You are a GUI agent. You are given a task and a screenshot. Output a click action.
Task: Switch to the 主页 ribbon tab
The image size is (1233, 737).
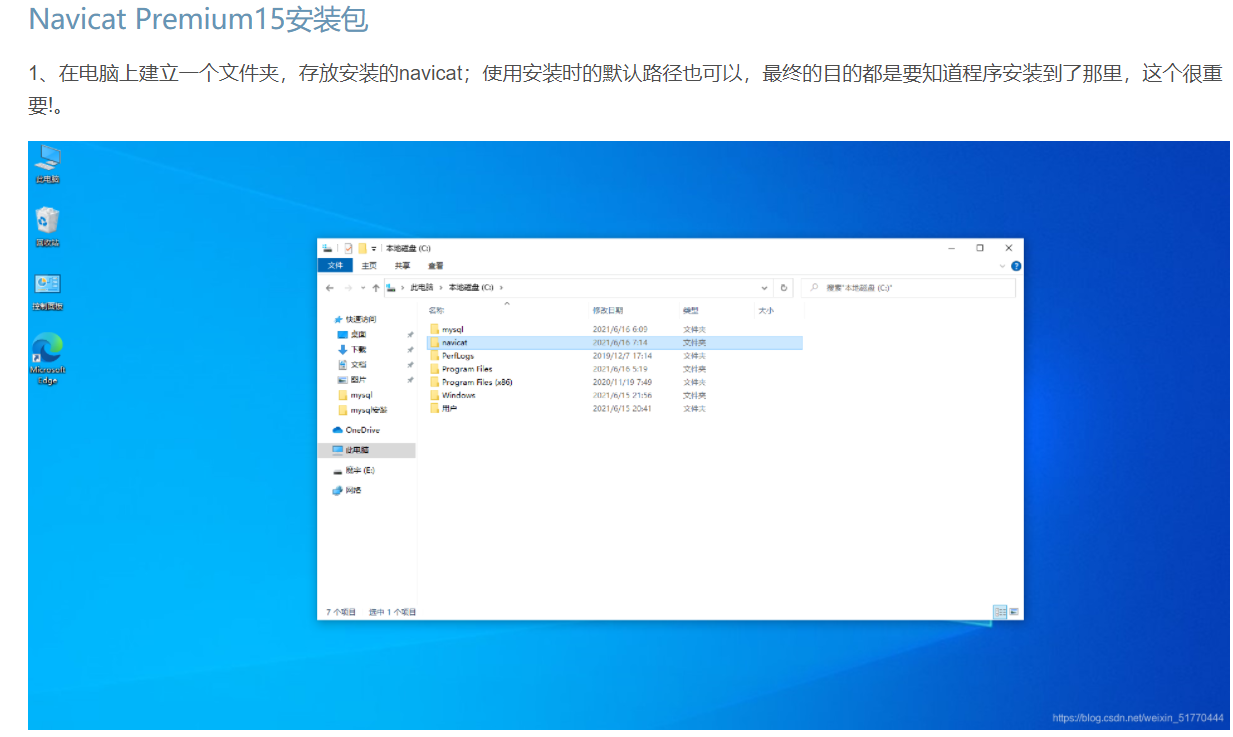point(369,265)
